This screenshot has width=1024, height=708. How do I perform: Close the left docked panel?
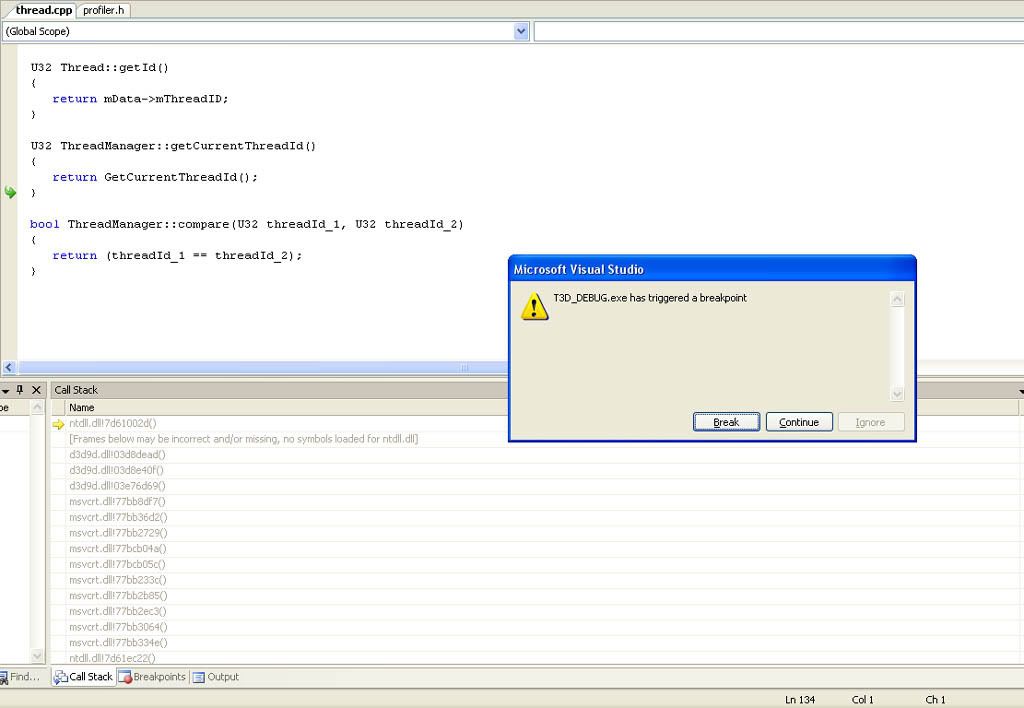[37, 390]
